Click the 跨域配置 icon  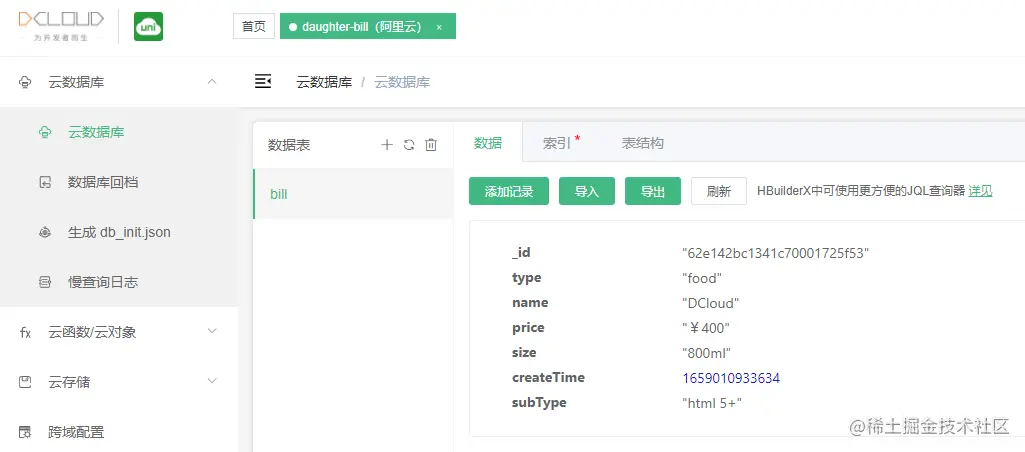pyautogui.click(x=25, y=432)
